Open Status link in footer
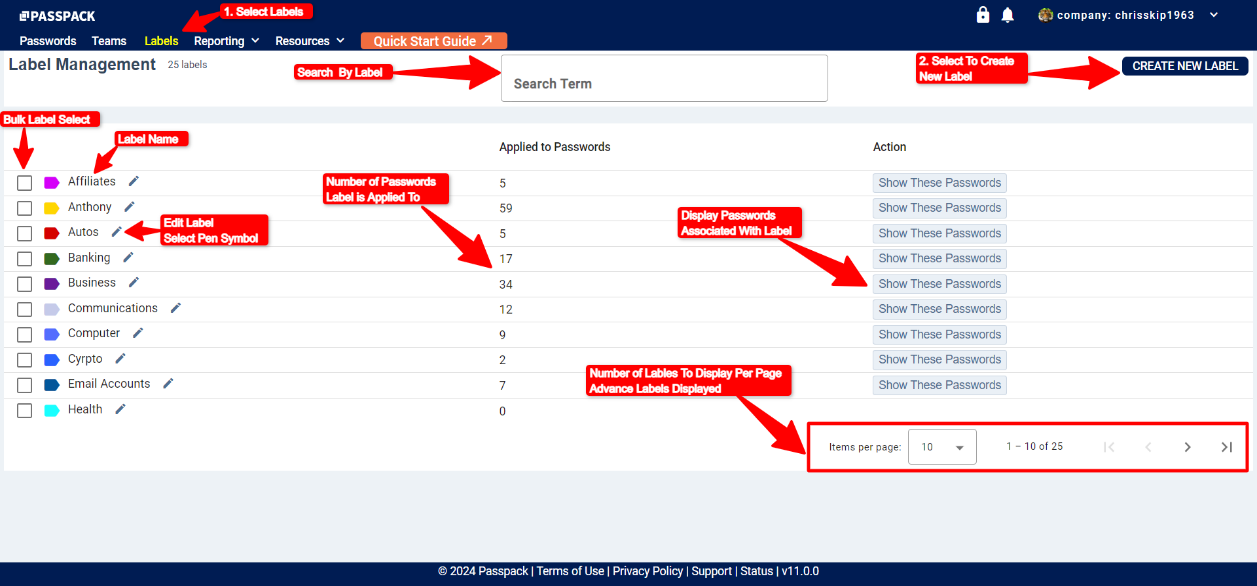The height and width of the screenshot is (586, 1257). [757, 571]
